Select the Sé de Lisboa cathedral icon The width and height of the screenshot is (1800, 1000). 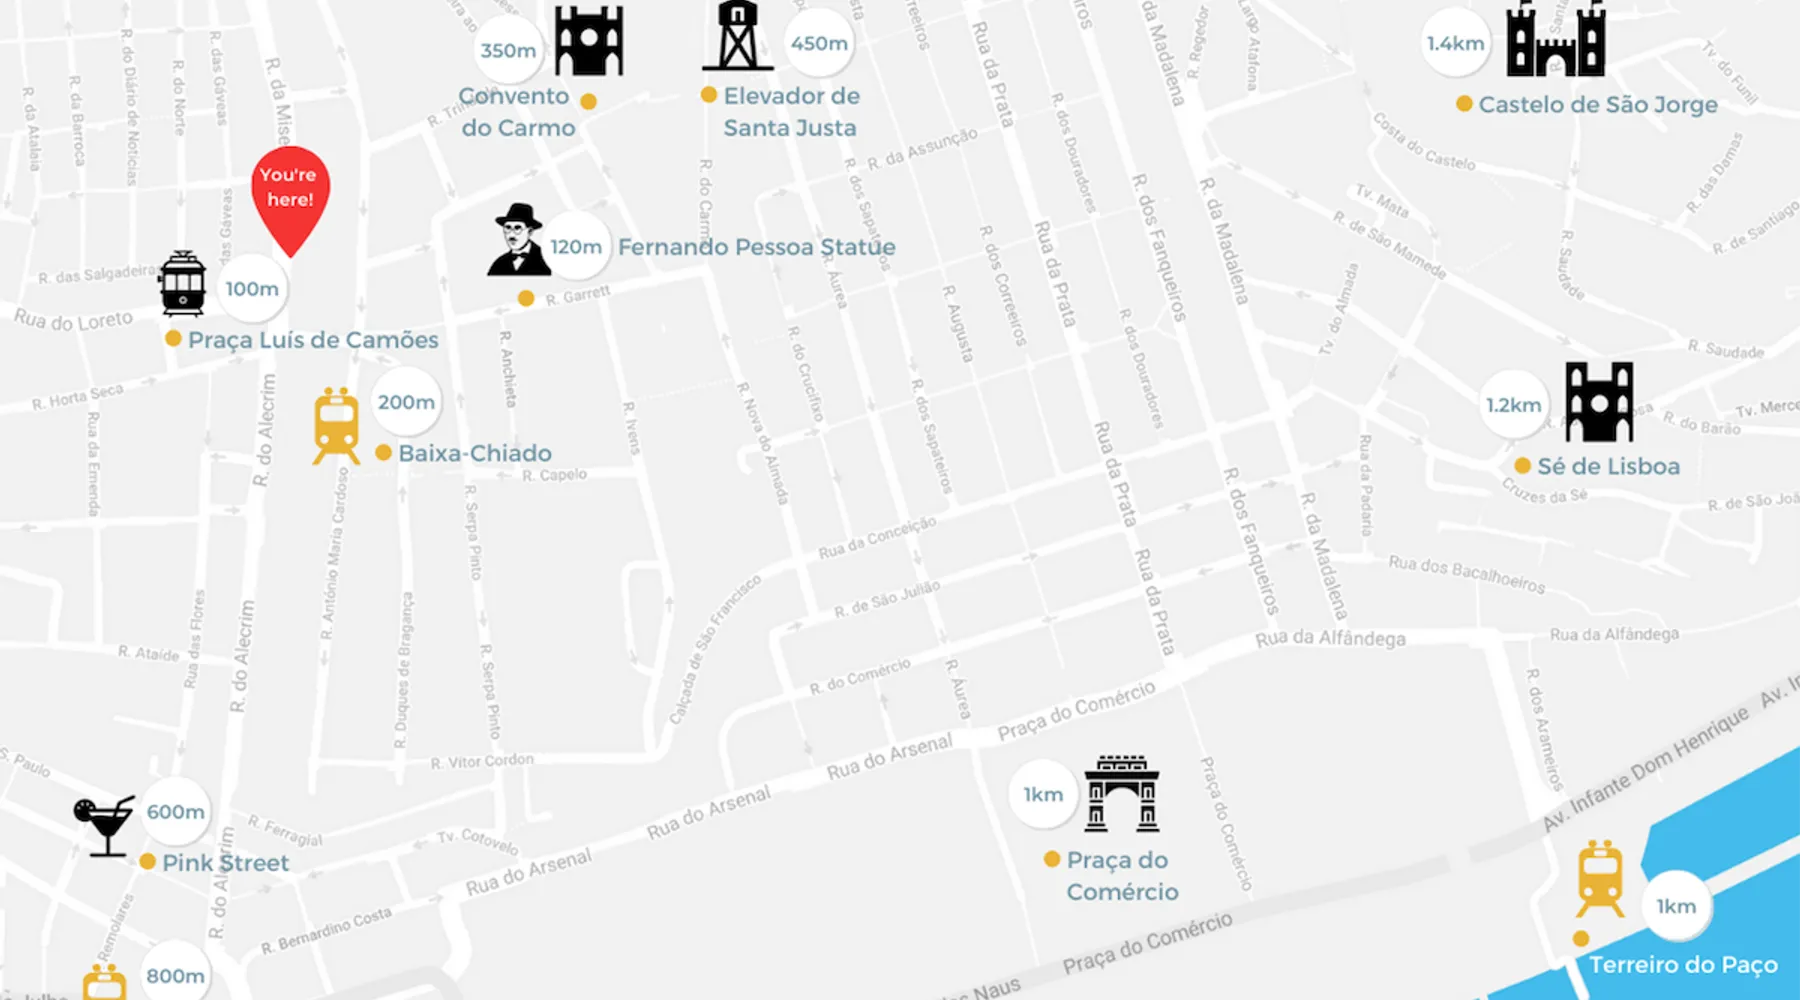(1598, 402)
